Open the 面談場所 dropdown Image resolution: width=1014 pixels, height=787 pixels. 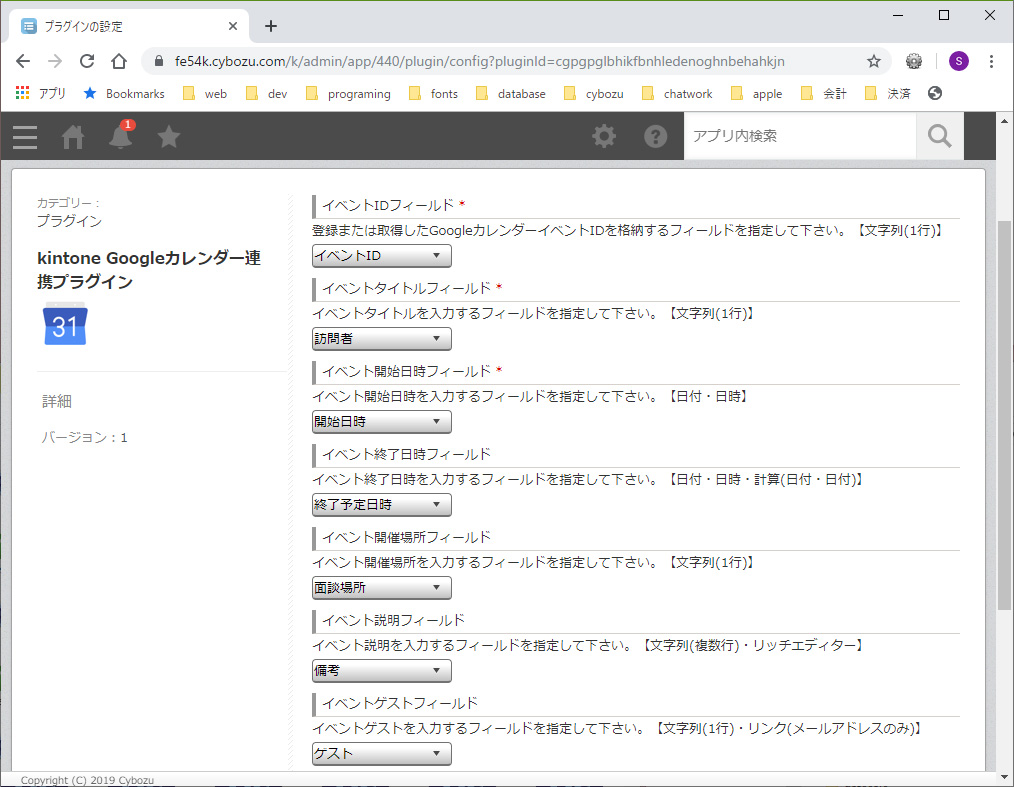pyautogui.click(x=382, y=588)
